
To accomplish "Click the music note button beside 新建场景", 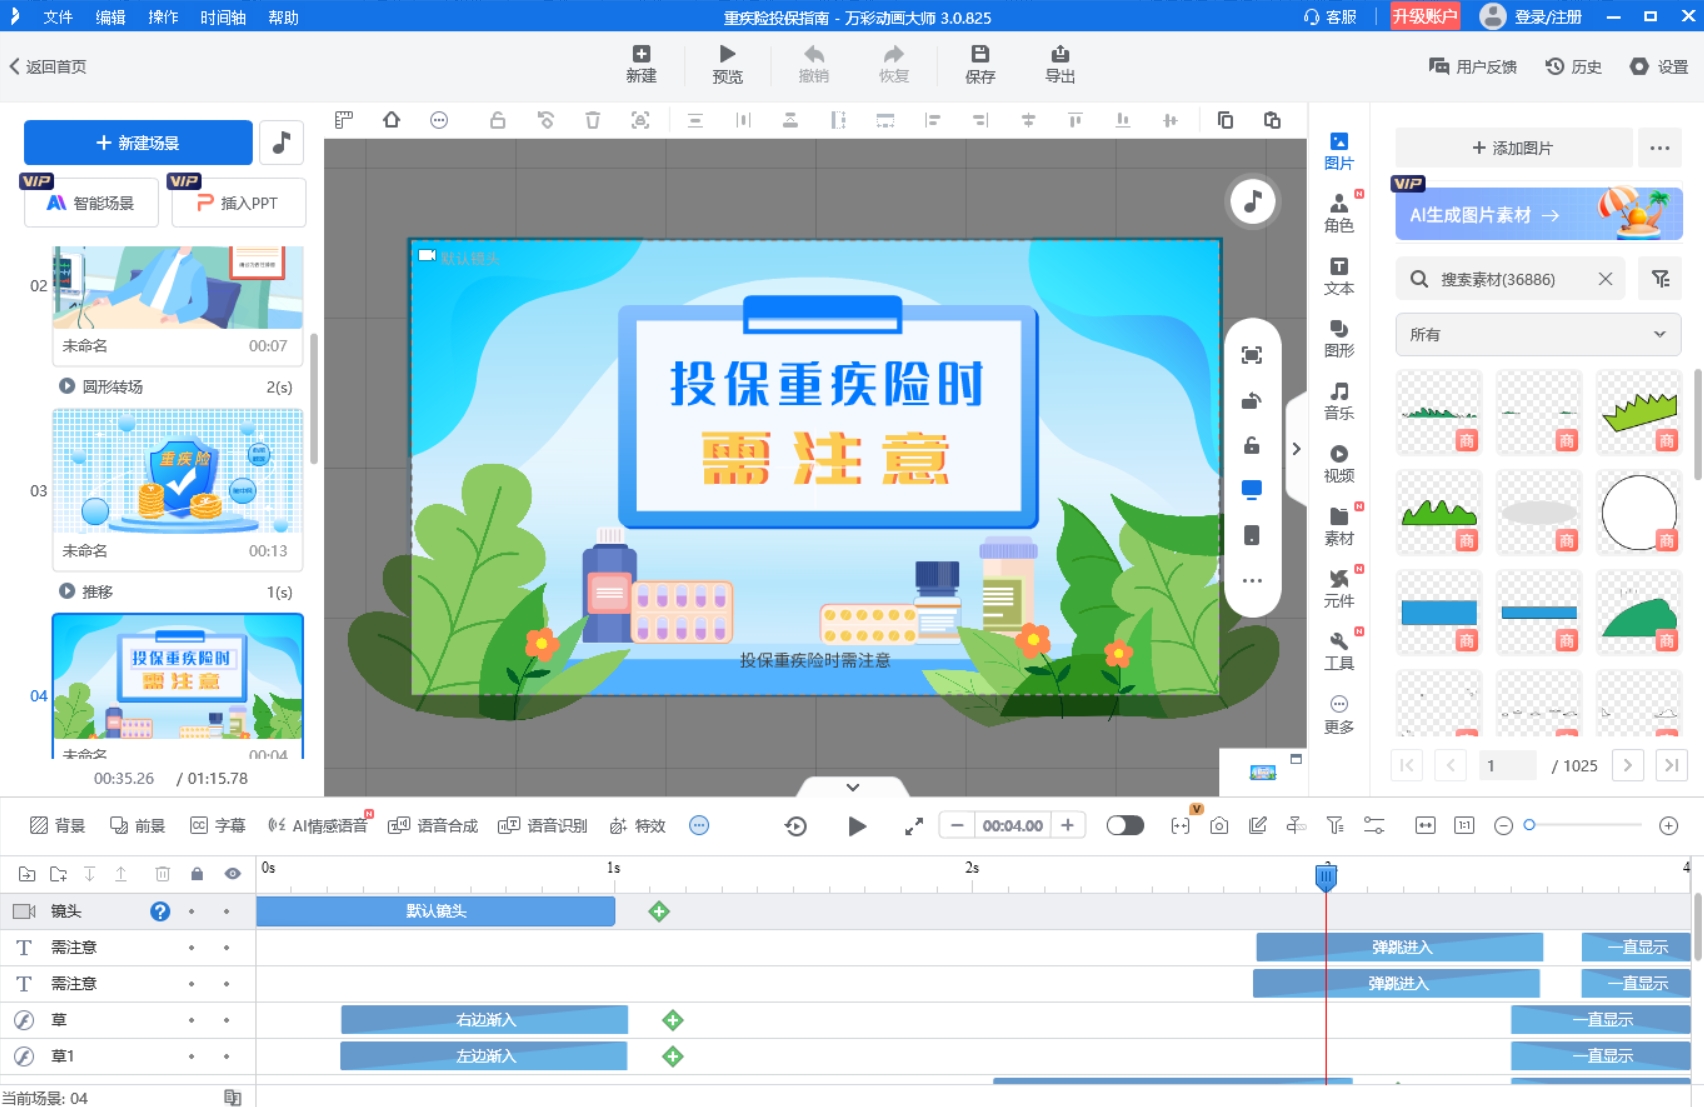I will (281, 143).
